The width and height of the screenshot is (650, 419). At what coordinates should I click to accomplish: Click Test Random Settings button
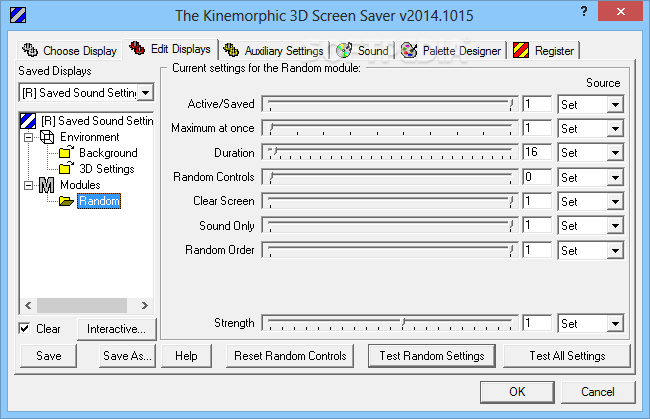tap(432, 356)
